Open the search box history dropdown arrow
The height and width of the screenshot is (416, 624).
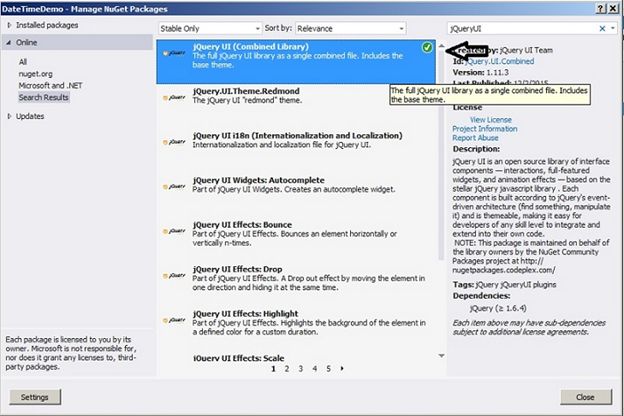coord(613,28)
